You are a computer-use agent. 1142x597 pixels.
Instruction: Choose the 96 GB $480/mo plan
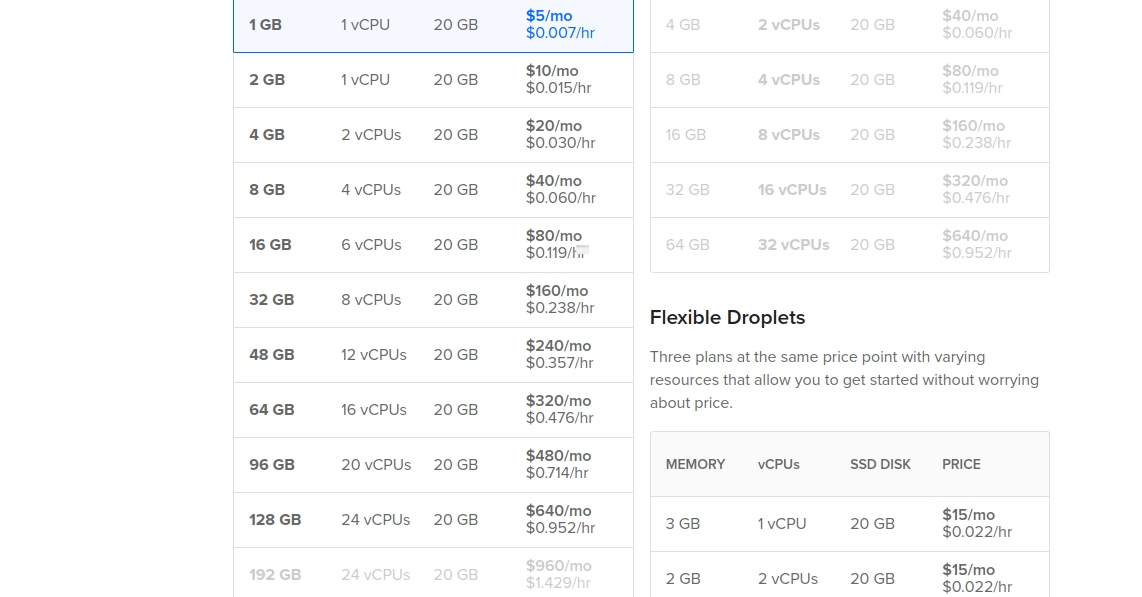[433, 465]
